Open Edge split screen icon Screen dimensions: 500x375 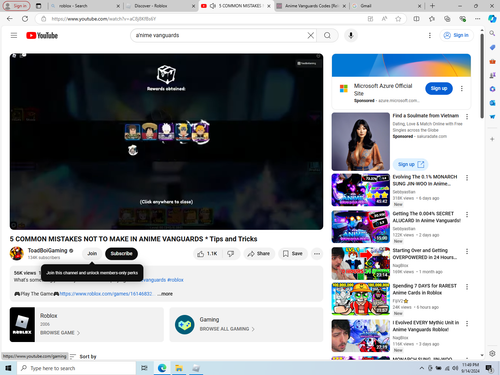416,19
